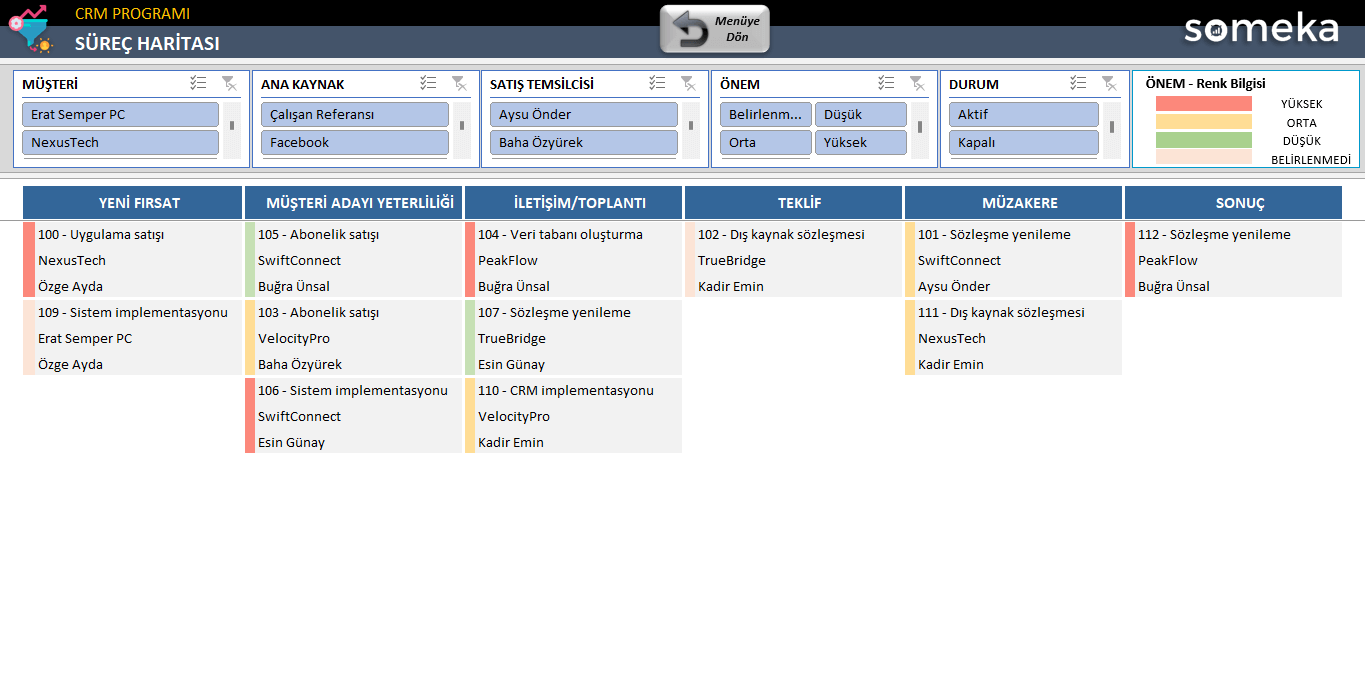Viewport: 1365px width, 700px height.
Task: Clear the DURUM slicer filter
Action: coord(1109,84)
